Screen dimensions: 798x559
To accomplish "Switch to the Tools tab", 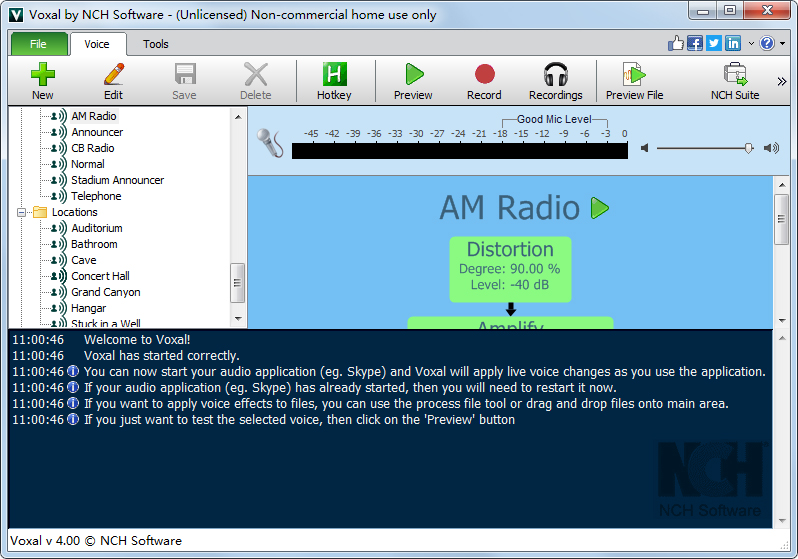I will (156, 44).
